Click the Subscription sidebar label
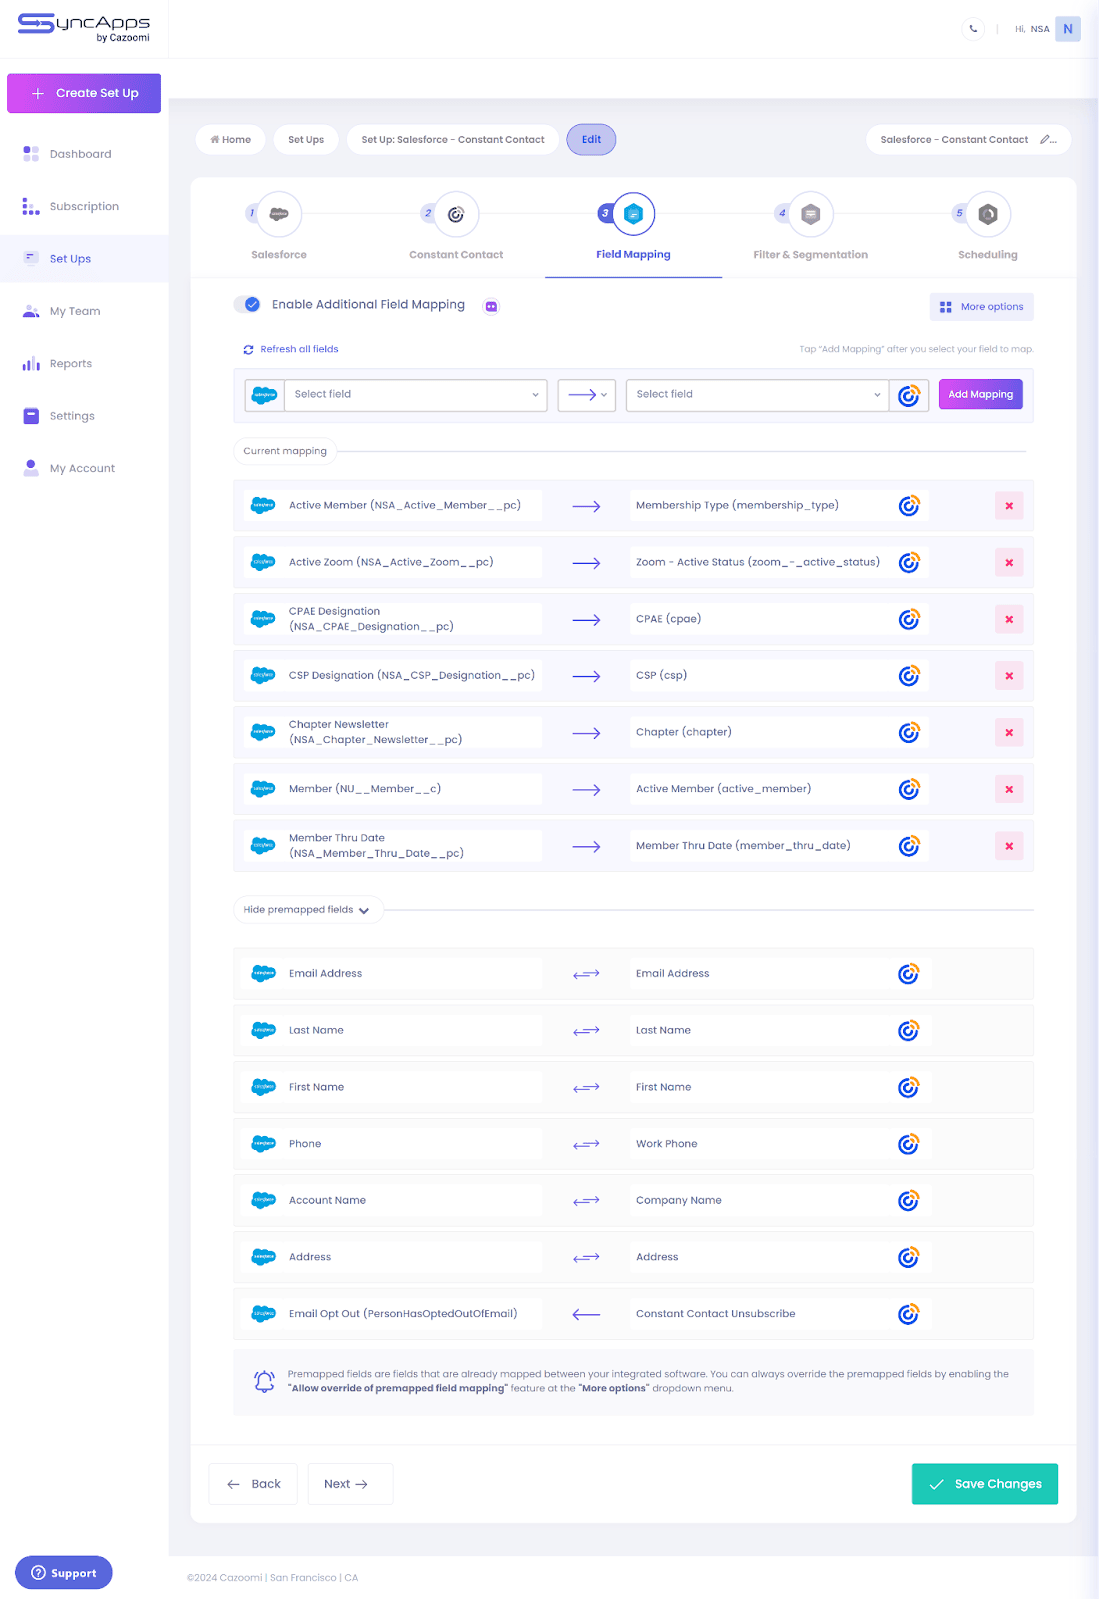The width and height of the screenshot is (1099, 1600). [x=84, y=207]
